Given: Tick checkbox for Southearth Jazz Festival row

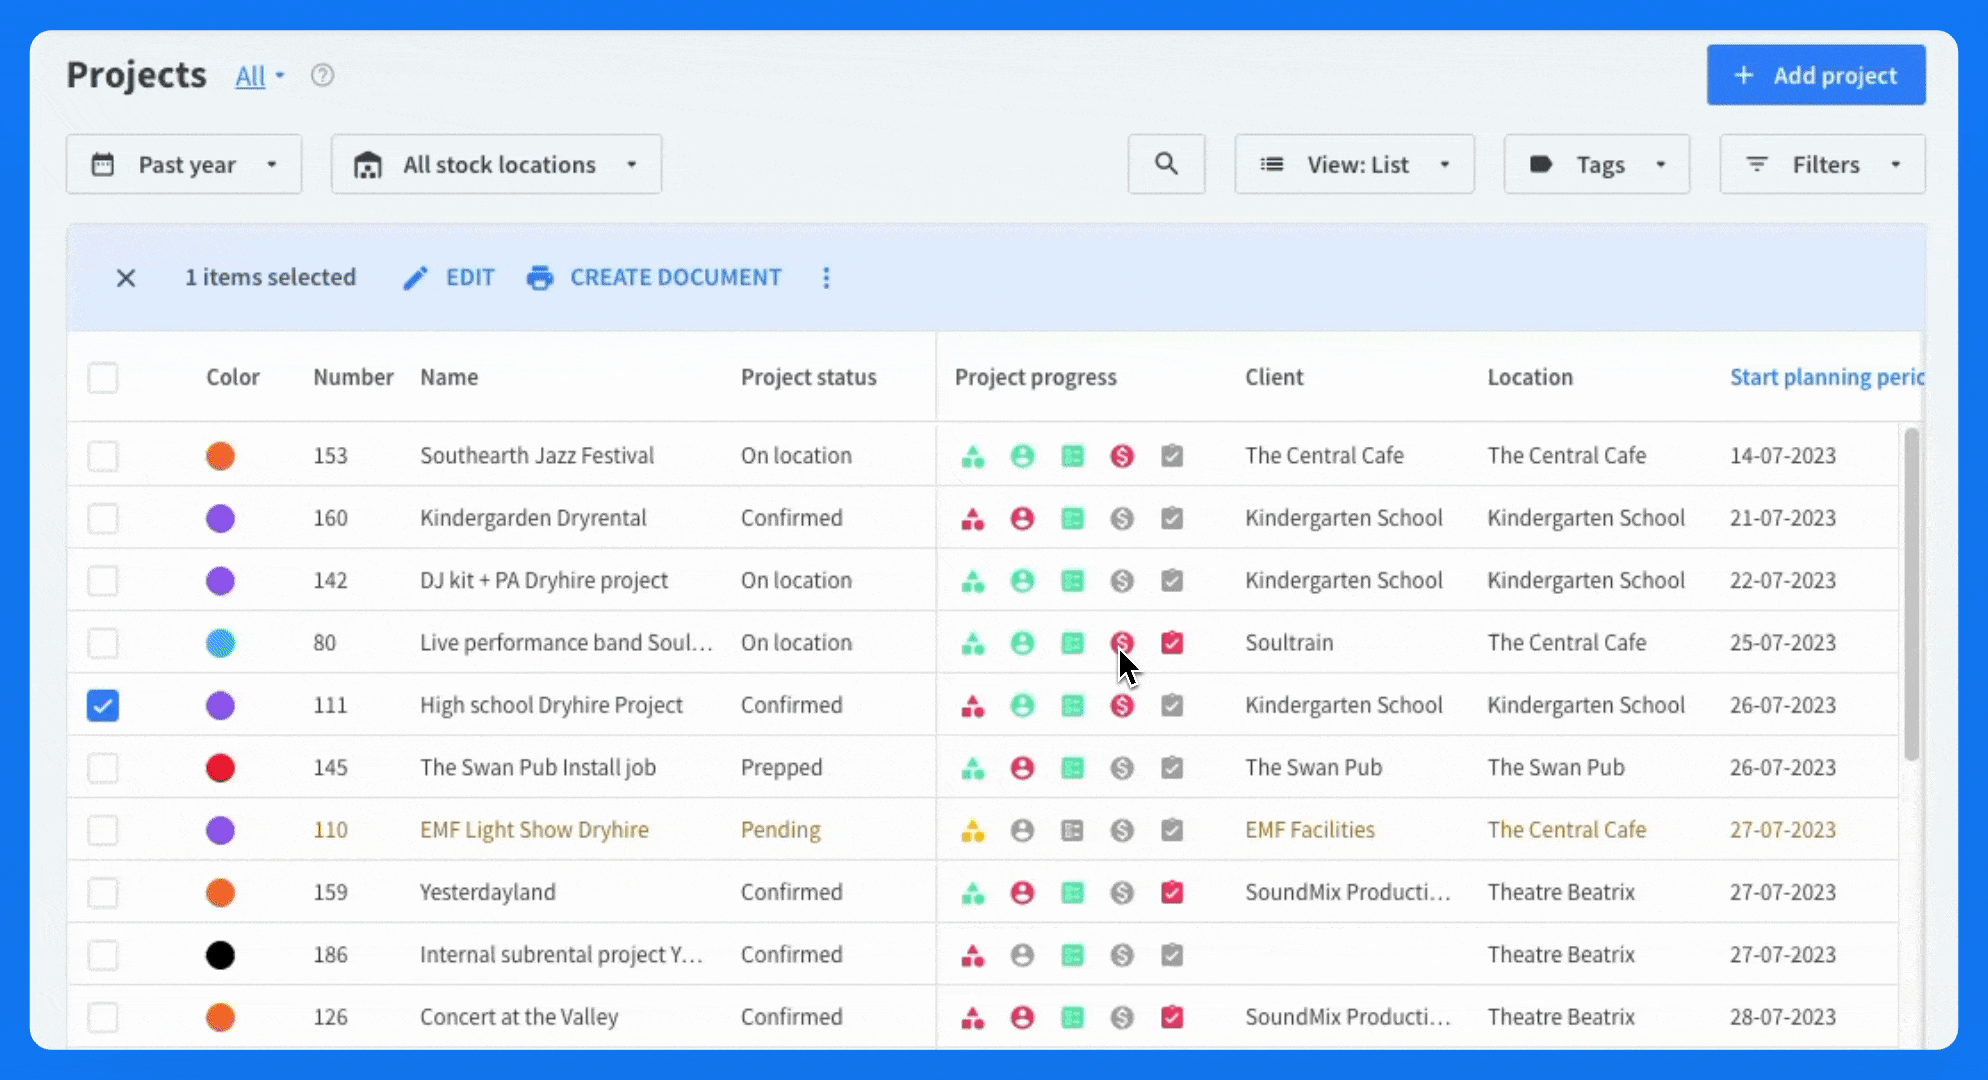Looking at the screenshot, I should click(103, 456).
